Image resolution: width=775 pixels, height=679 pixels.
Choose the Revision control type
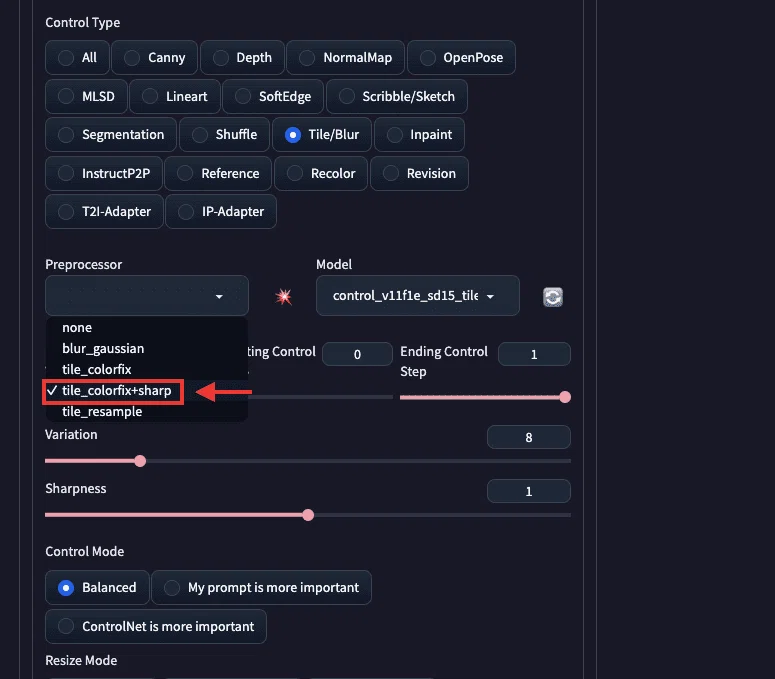pos(419,173)
